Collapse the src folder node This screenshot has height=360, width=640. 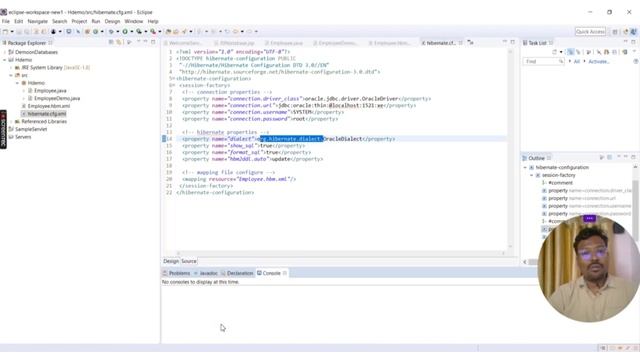(x=11, y=76)
